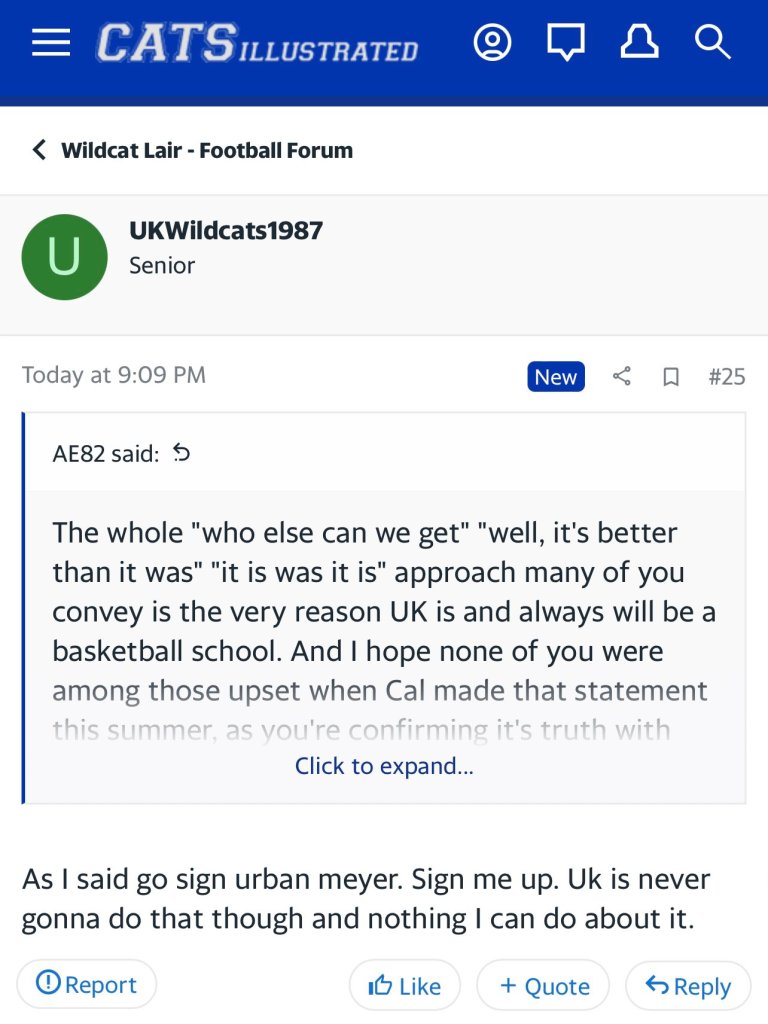
Task: Open the UKWildcats1987 username profile link
Action: (226, 230)
